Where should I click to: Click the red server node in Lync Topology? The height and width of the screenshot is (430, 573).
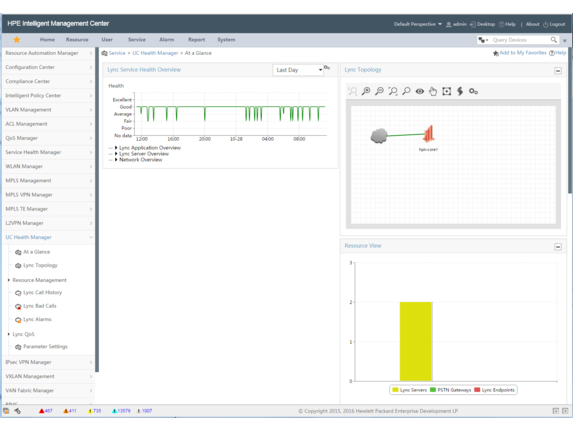pyautogui.click(x=429, y=134)
